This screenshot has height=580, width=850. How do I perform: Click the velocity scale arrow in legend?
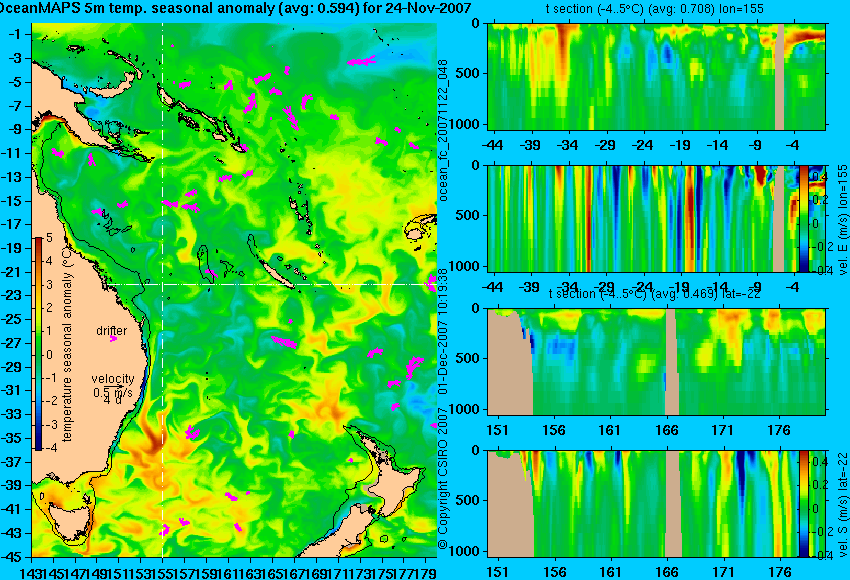[113, 386]
